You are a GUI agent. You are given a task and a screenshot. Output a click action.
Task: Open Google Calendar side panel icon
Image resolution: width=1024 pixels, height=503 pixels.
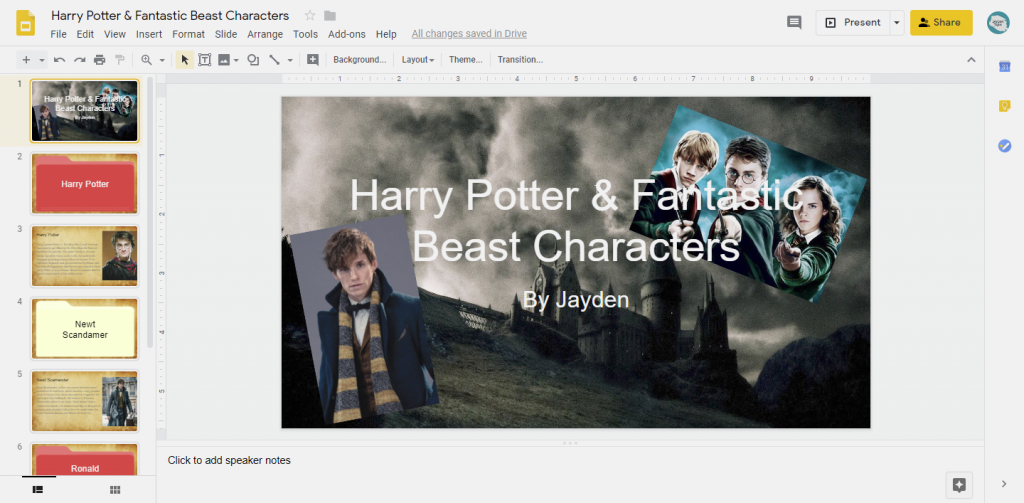pyautogui.click(x=1004, y=67)
